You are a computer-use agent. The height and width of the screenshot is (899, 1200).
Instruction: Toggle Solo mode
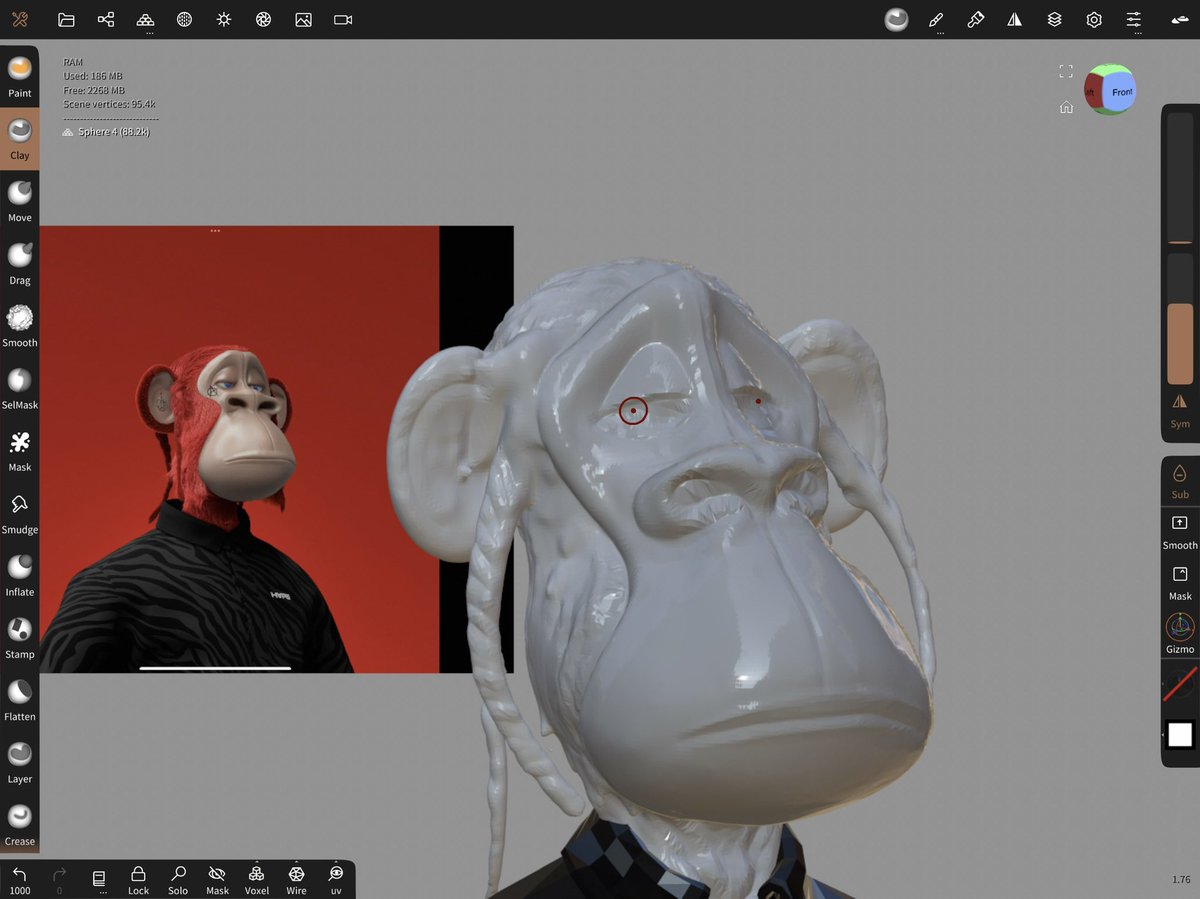178,880
